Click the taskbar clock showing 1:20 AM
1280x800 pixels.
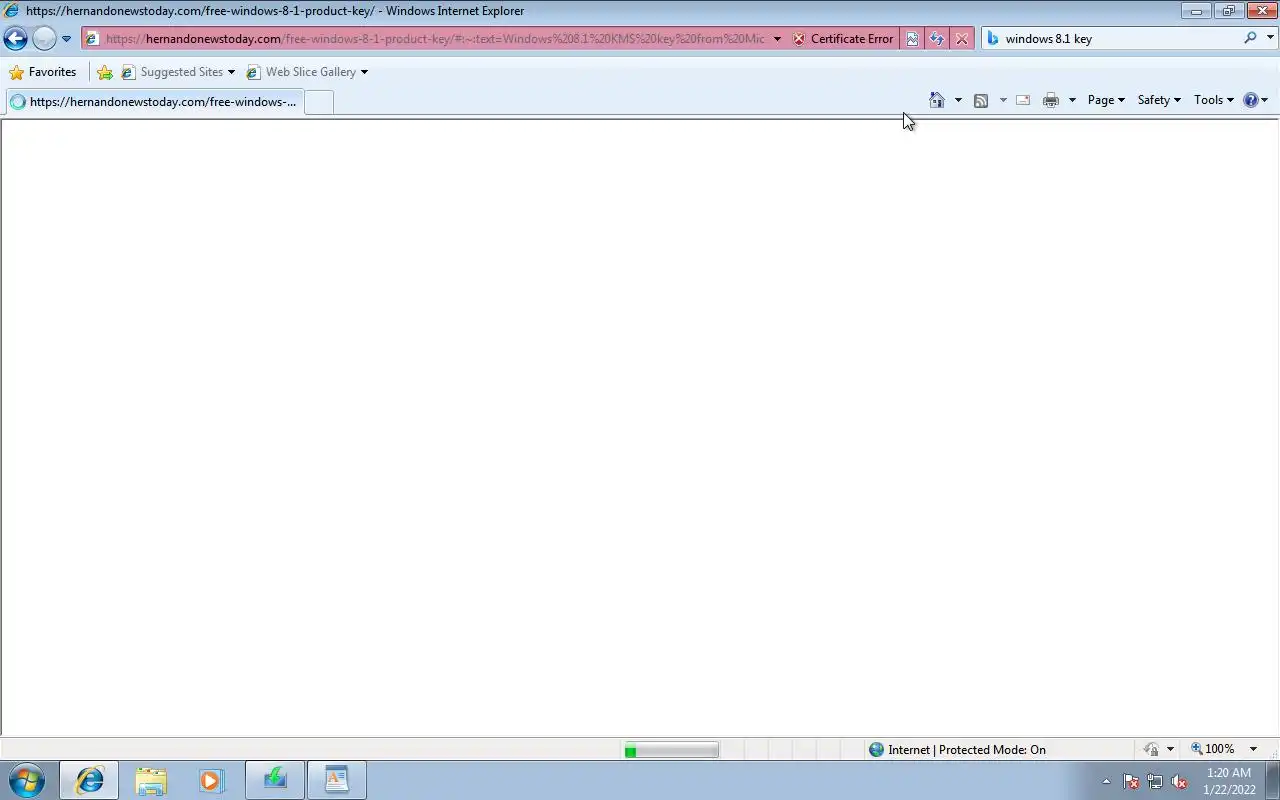coord(1229,781)
